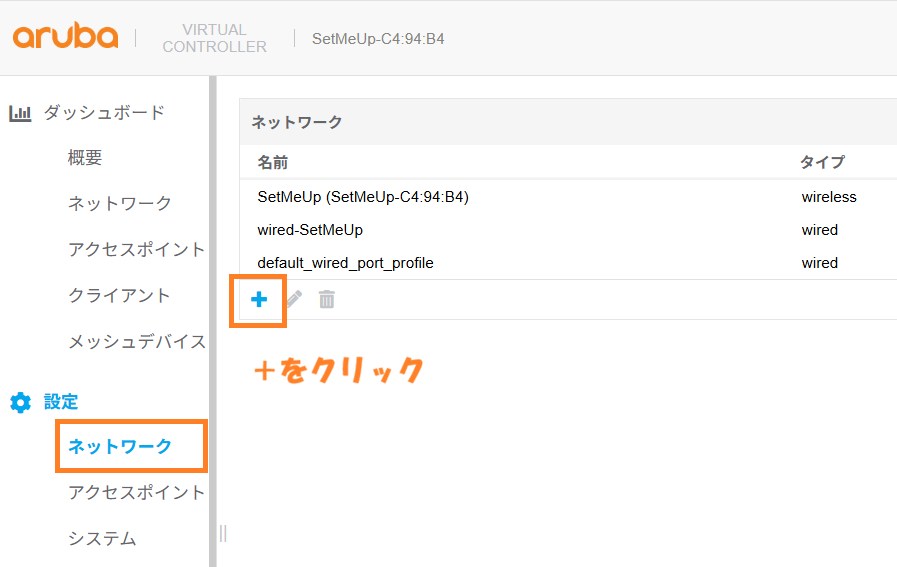The image size is (897, 567).
Task: Open クライアント in the sidebar
Action: click(119, 295)
